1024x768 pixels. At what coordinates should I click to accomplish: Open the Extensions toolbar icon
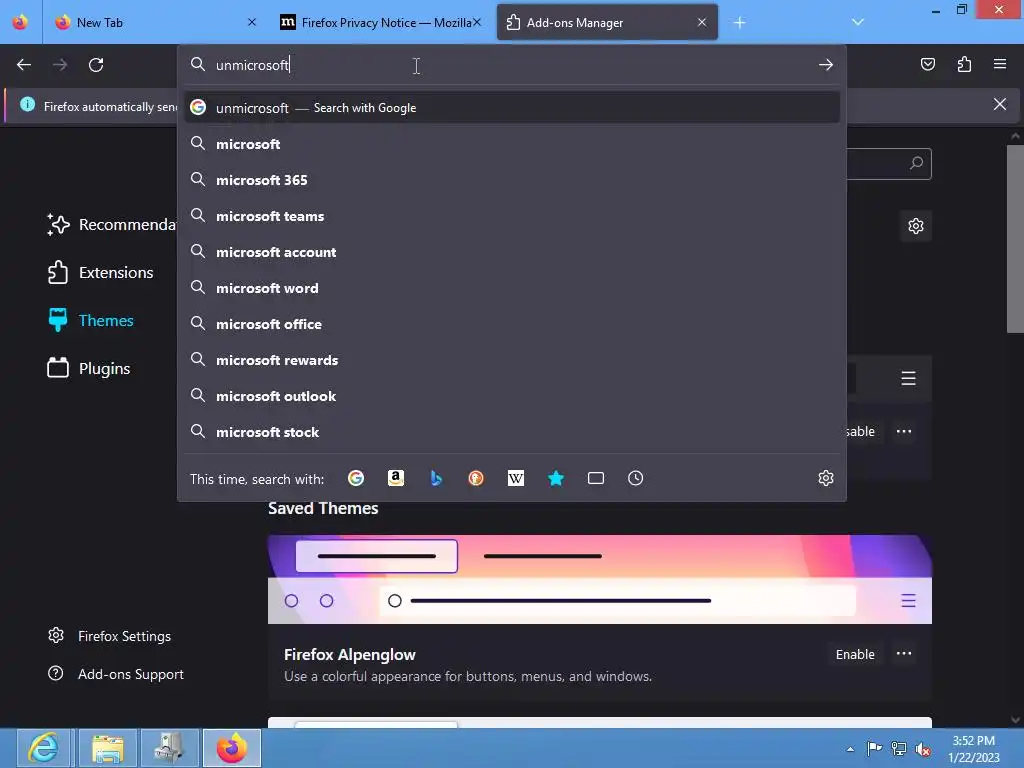964,64
